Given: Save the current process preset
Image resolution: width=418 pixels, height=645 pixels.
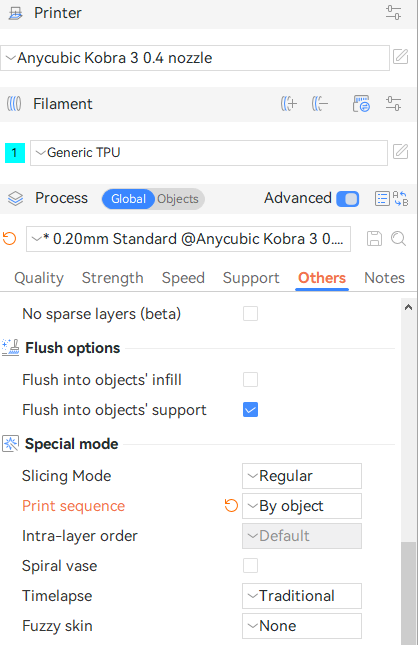Looking at the screenshot, I should pyautogui.click(x=374, y=239).
